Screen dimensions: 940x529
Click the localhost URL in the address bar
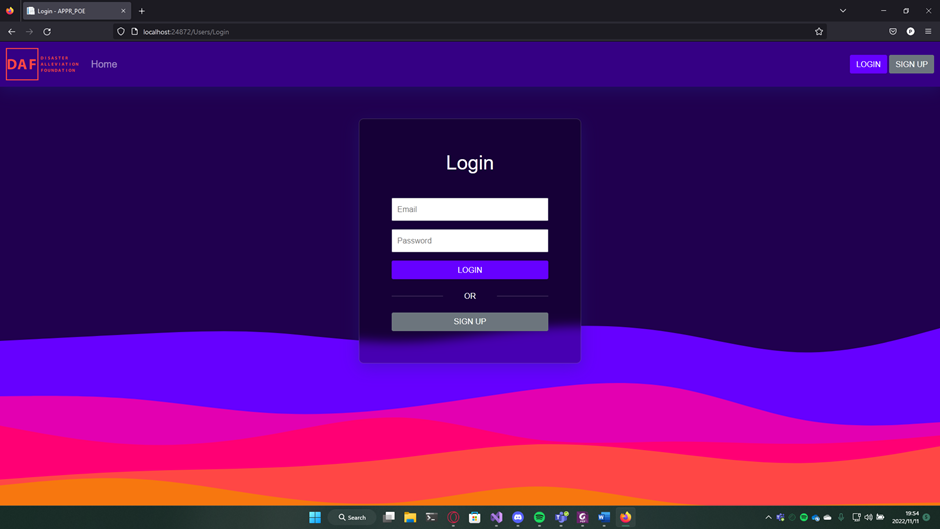pyautogui.click(x=186, y=32)
